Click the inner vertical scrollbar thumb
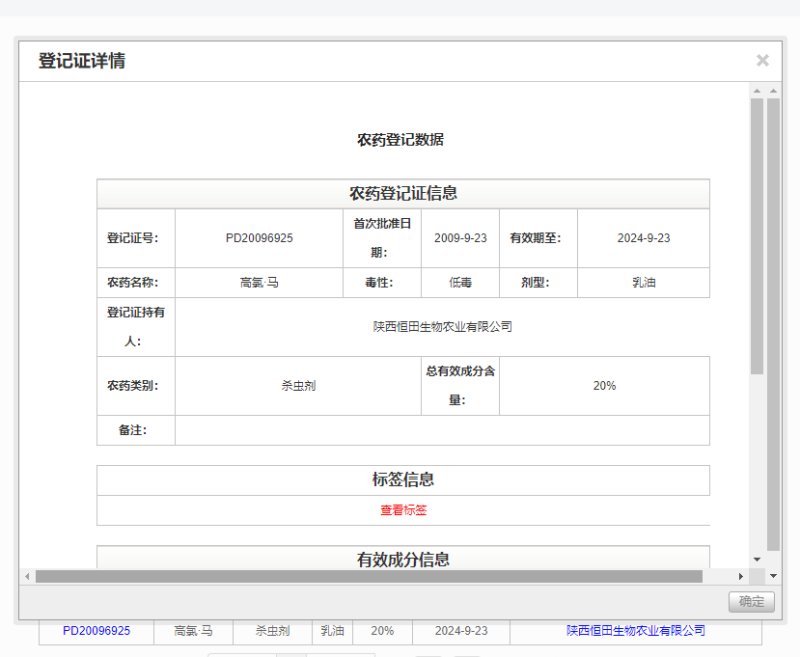800x657 pixels. tap(757, 236)
